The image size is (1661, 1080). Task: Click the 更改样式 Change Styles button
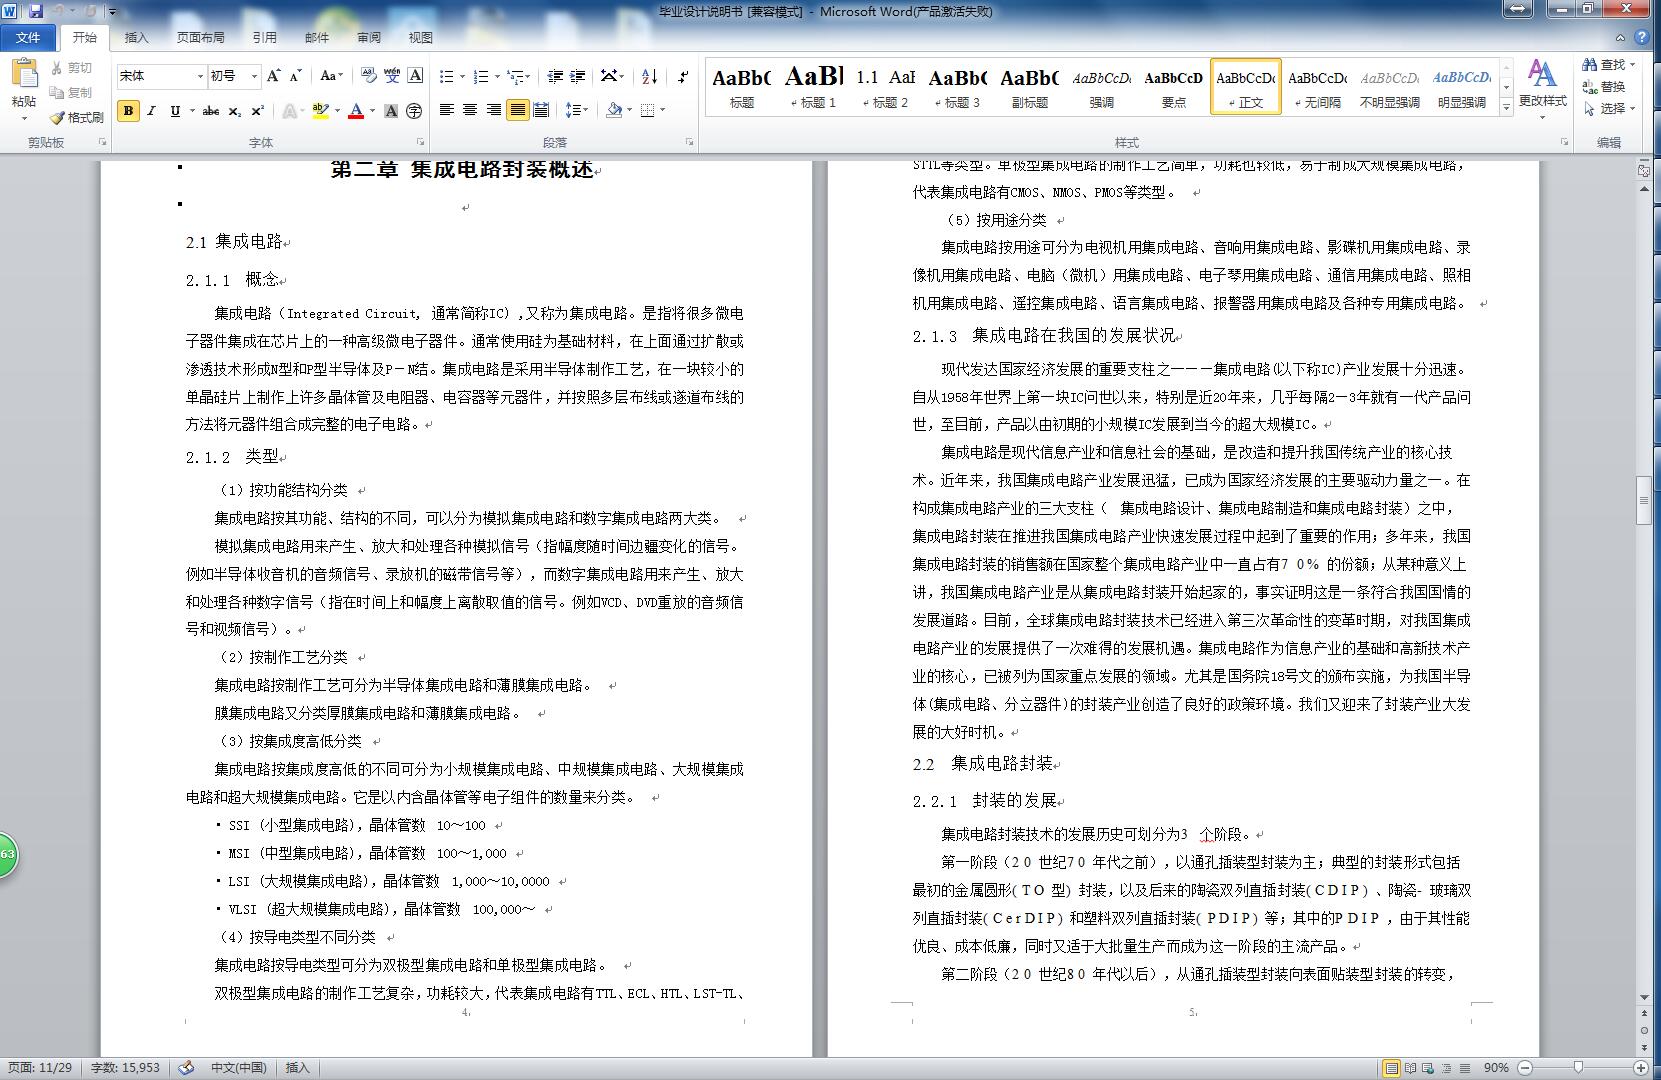(1542, 88)
